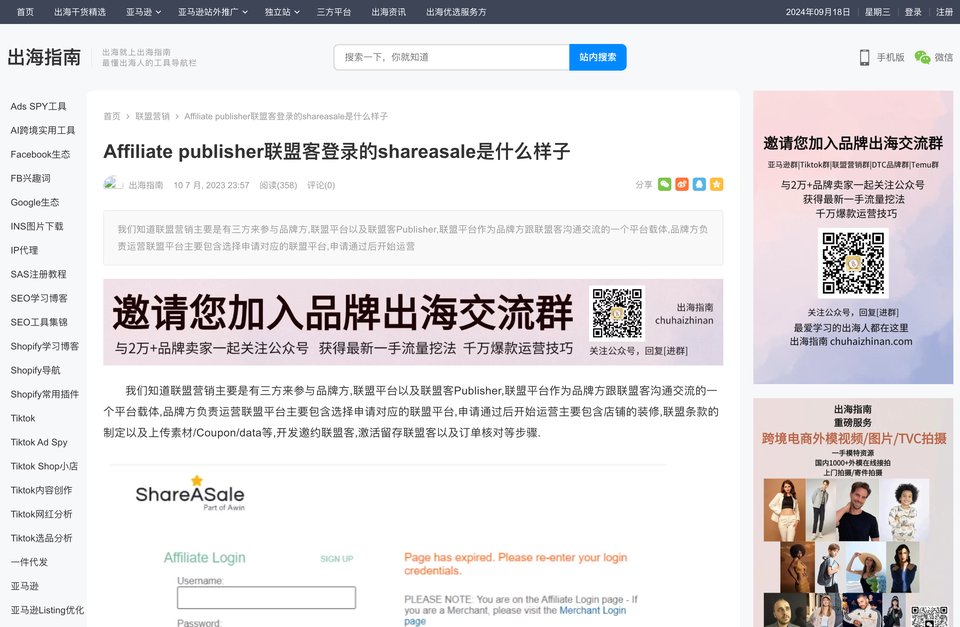Open the 跨境电商外模视频/图片/TVC拍摄 ad
This screenshot has height=627, width=960.
853,512
